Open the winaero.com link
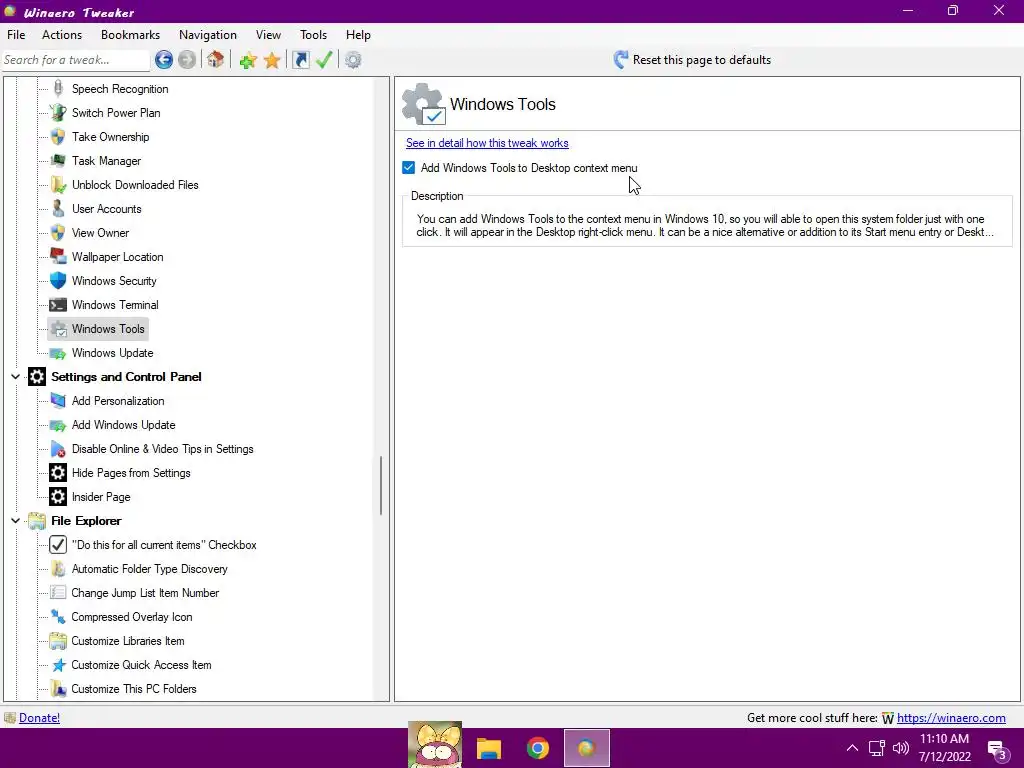1024x768 pixels. 951,718
